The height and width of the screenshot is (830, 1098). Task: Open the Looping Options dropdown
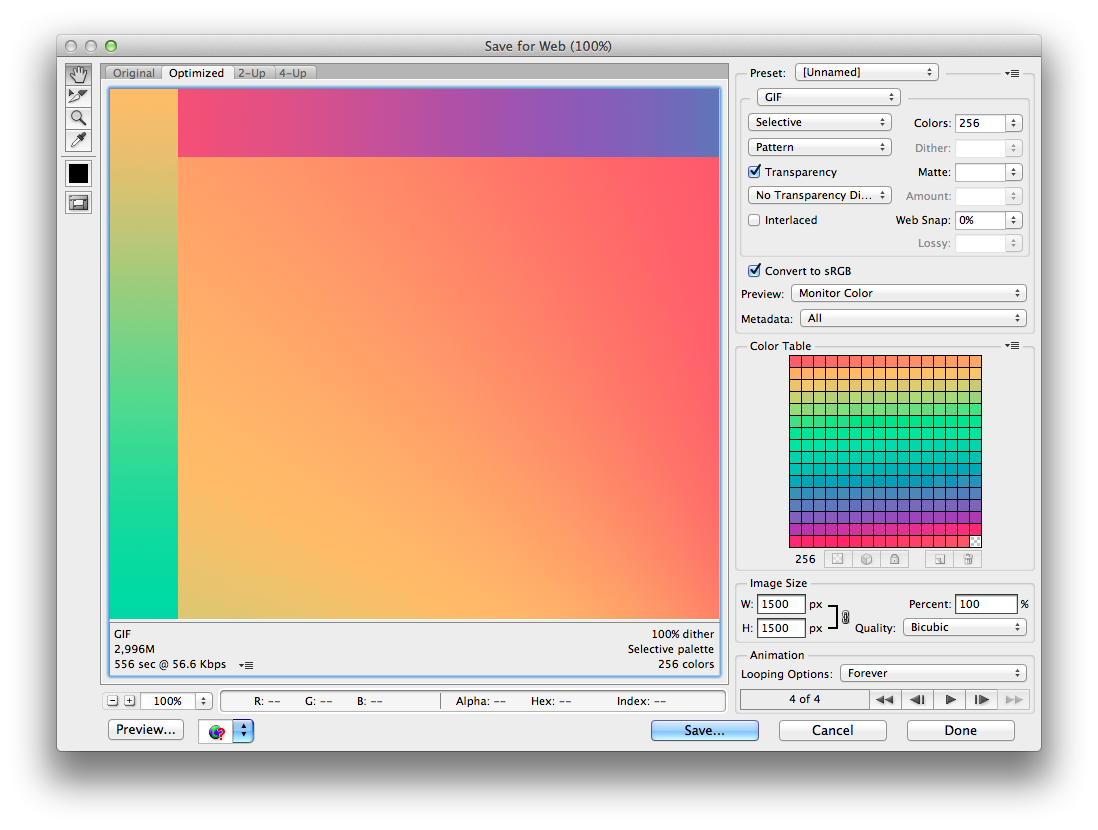933,674
